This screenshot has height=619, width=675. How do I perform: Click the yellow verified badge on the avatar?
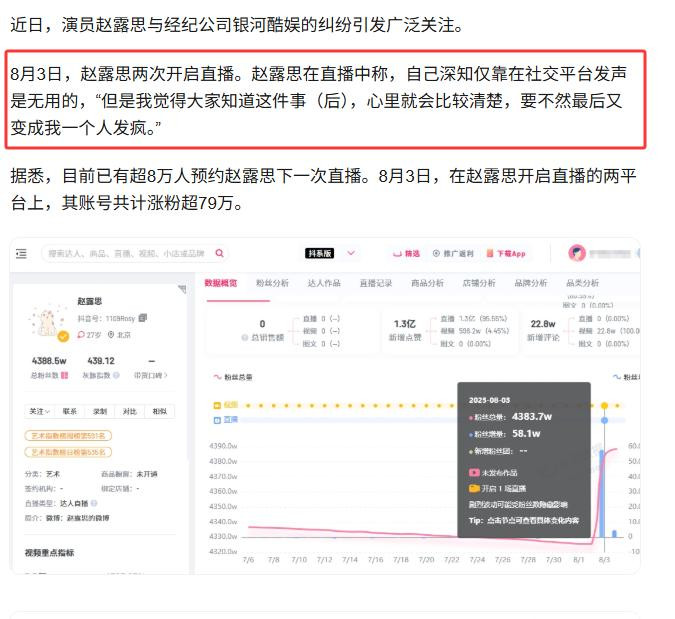(x=63, y=336)
